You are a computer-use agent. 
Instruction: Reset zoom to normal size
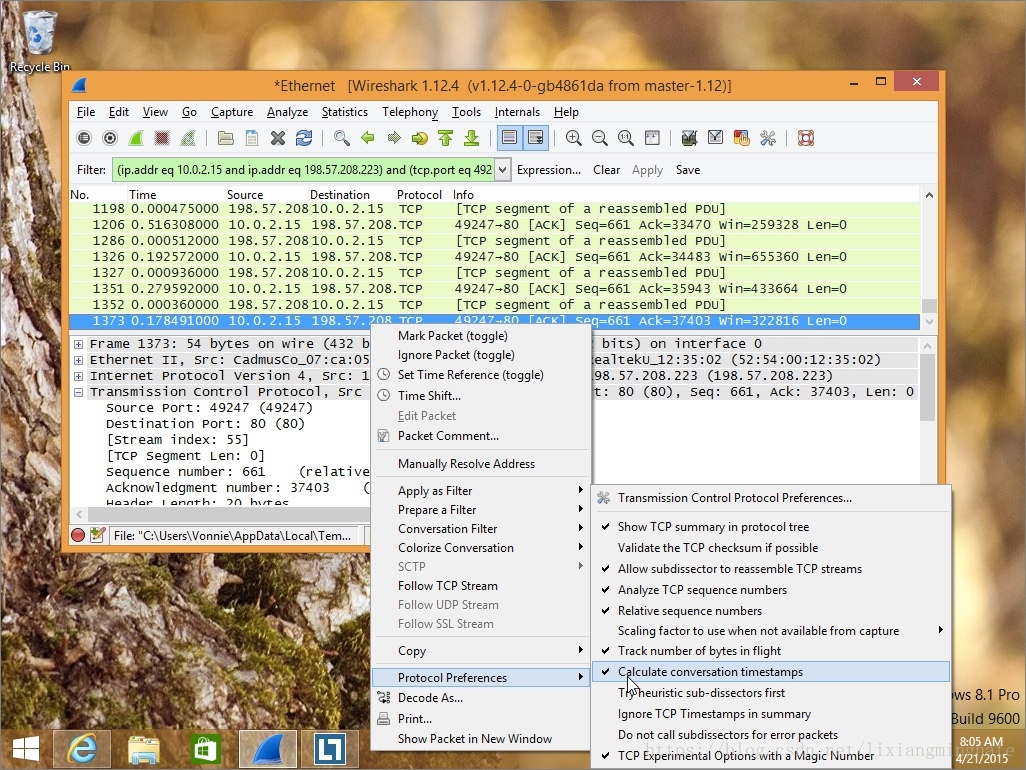[x=626, y=138]
